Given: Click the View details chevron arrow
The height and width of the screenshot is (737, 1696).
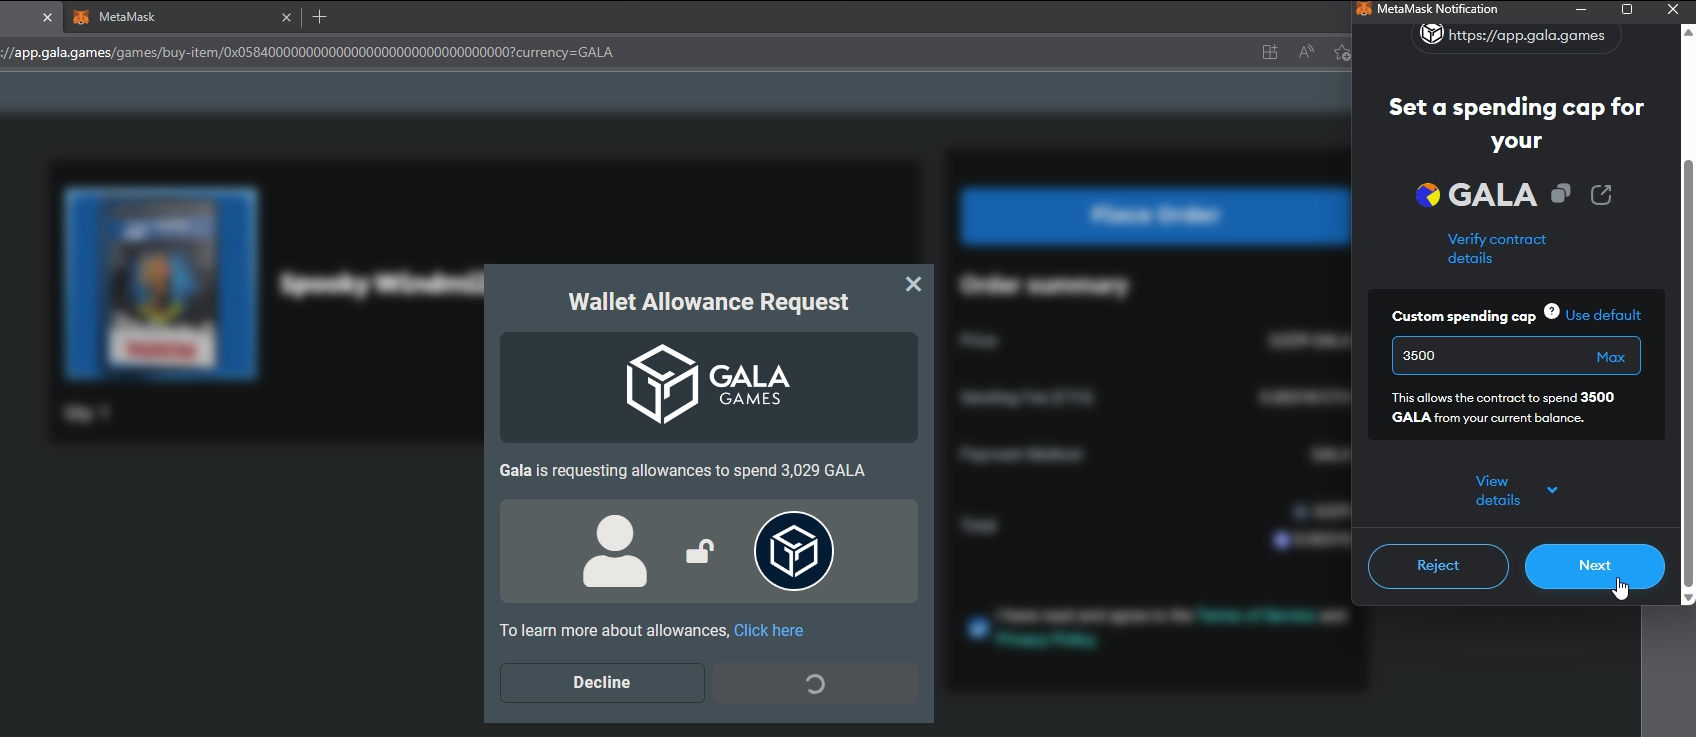Looking at the screenshot, I should coord(1552,490).
